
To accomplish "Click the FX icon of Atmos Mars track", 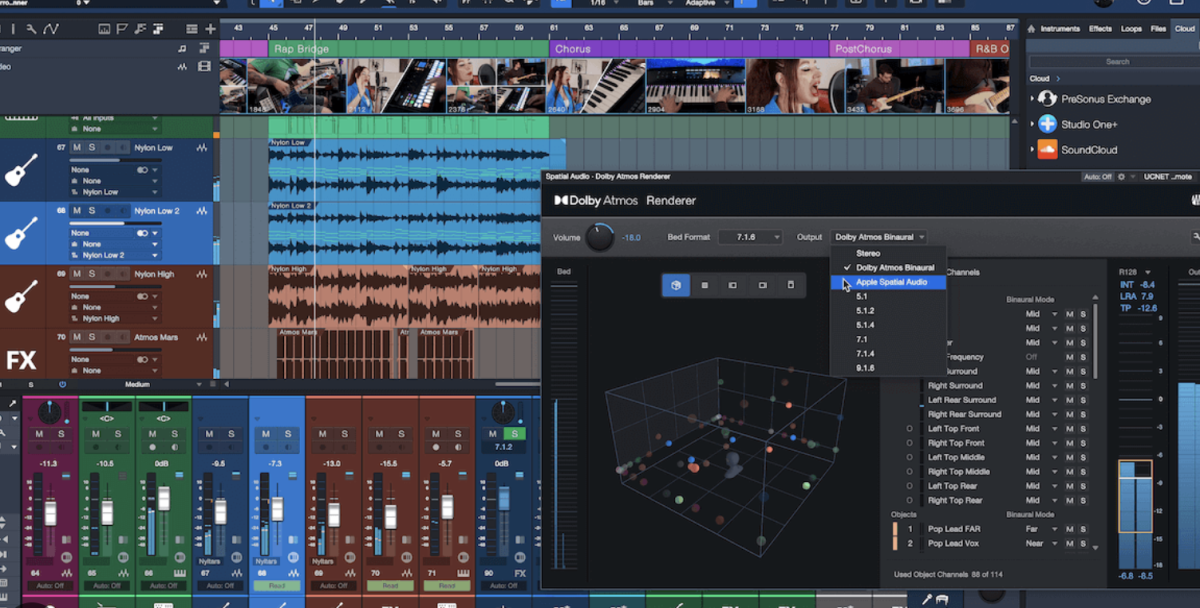I will [21, 360].
